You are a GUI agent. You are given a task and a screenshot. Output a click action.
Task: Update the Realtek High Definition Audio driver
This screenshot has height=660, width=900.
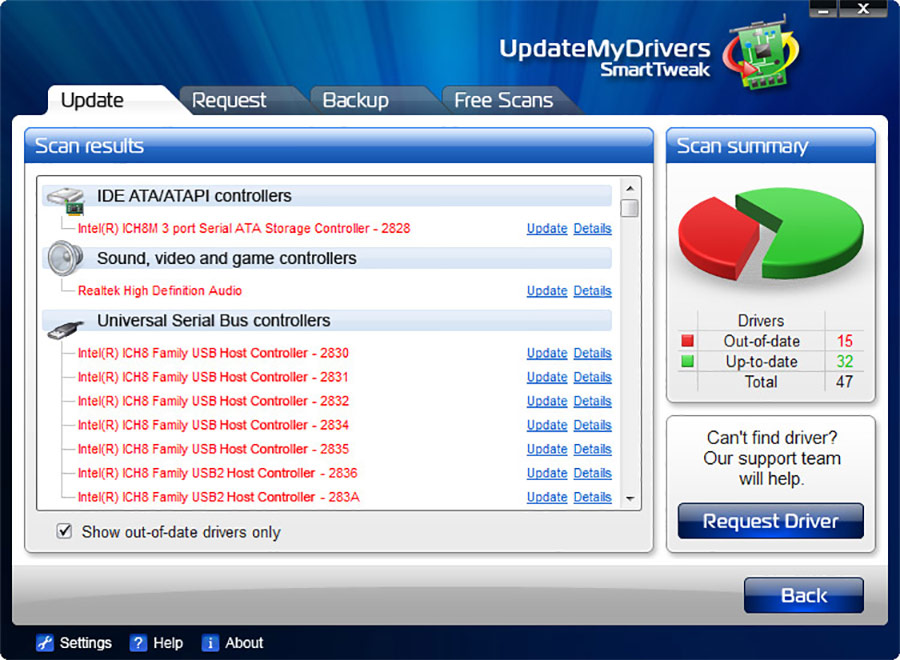click(x=547, y=291)
